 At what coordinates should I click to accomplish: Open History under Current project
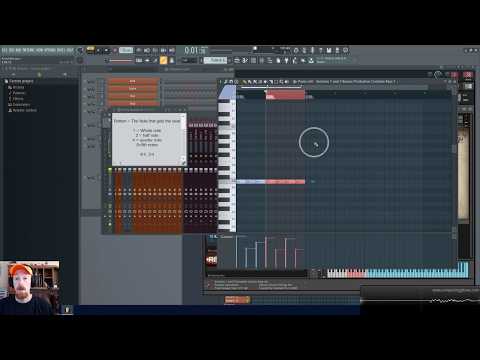click(x=16, y=87)
